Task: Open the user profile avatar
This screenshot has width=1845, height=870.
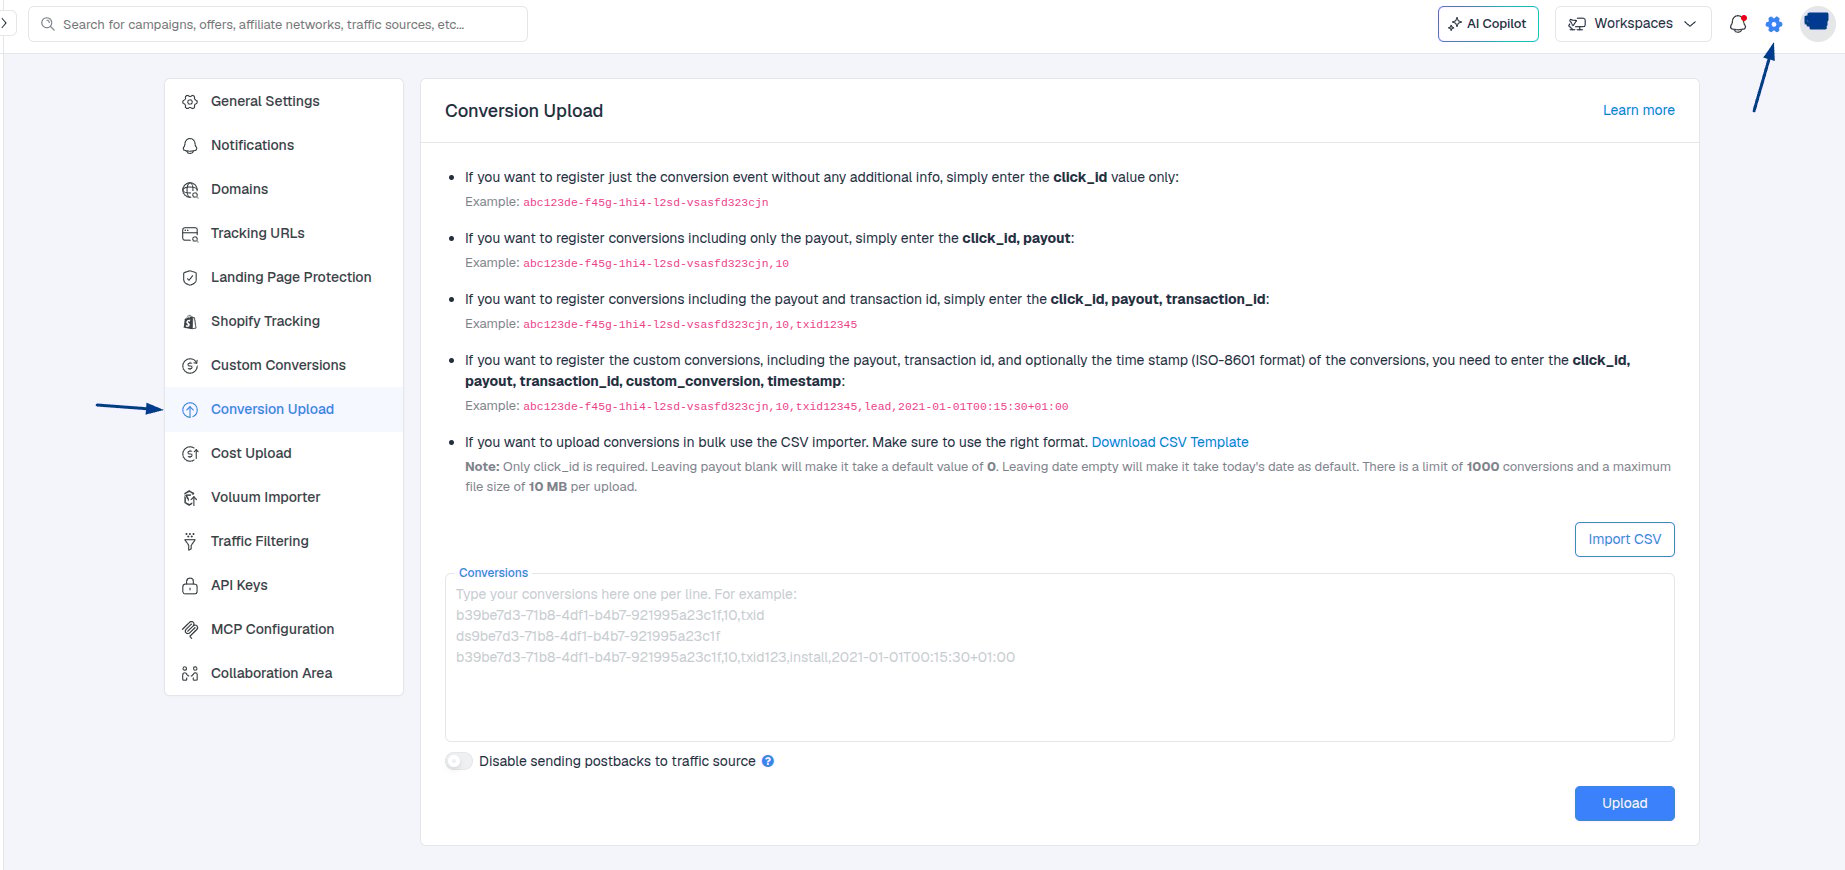Action: pyautogui.click(x=1817, y=23)
